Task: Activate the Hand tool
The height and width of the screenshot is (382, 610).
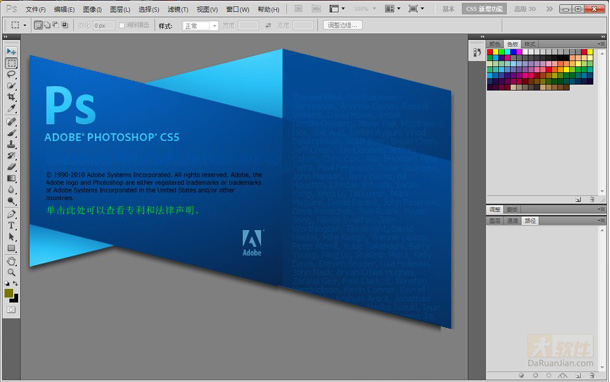Action: coord(11,261)
